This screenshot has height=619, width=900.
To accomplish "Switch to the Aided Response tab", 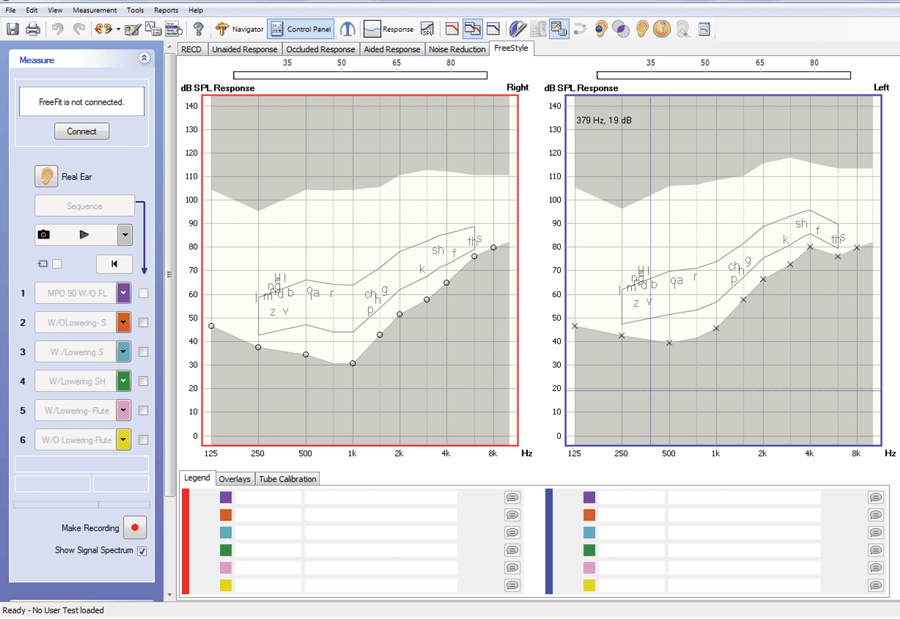I will pos(391,49).
